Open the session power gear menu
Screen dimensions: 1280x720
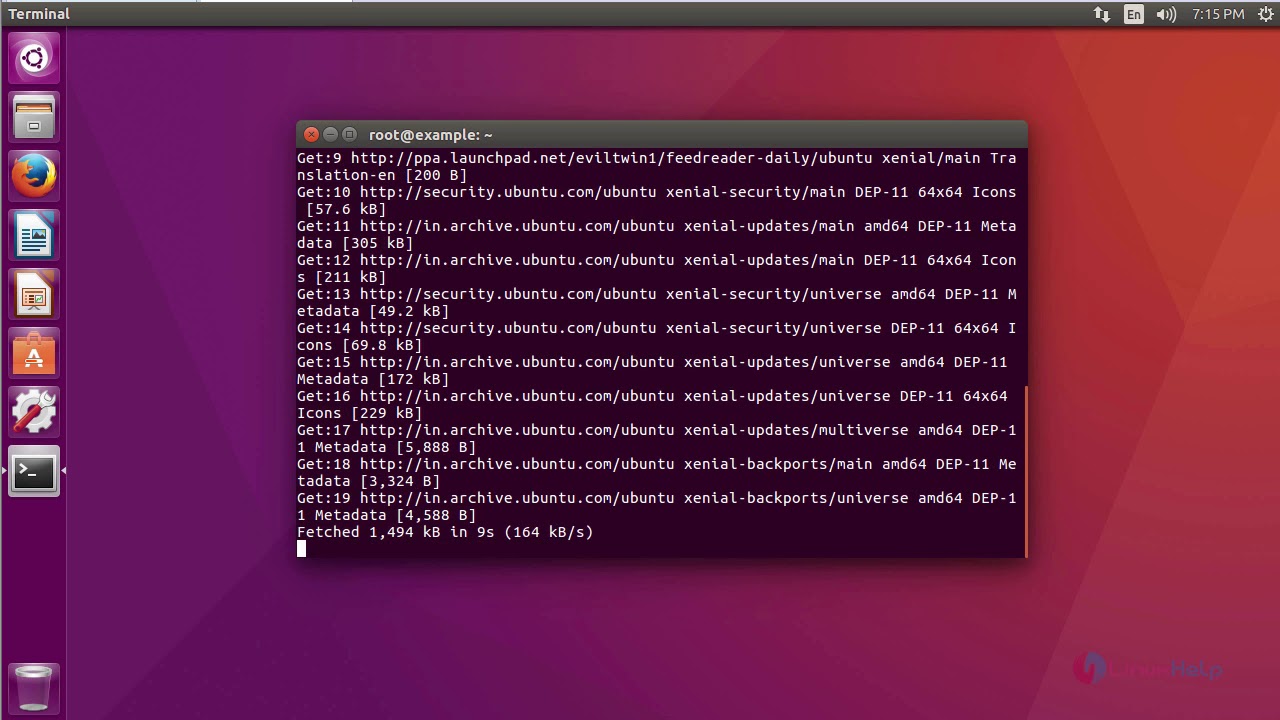pos(1265,14)
